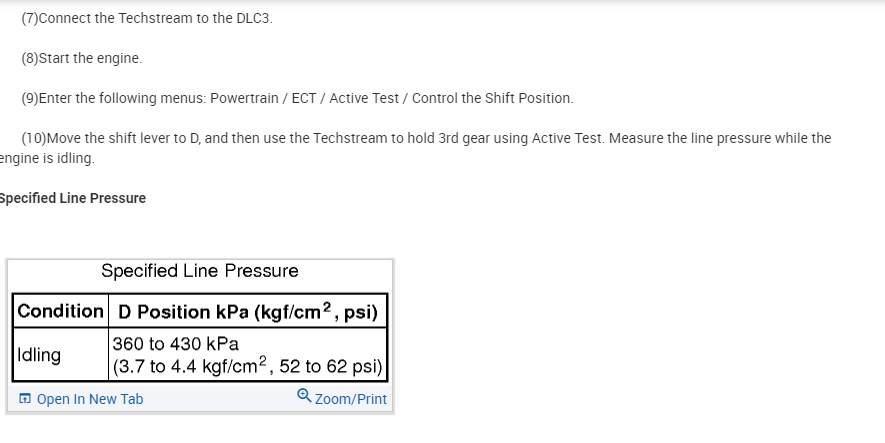
Task: Click the 360 to 430 kPa value
Action: point(175,344)
